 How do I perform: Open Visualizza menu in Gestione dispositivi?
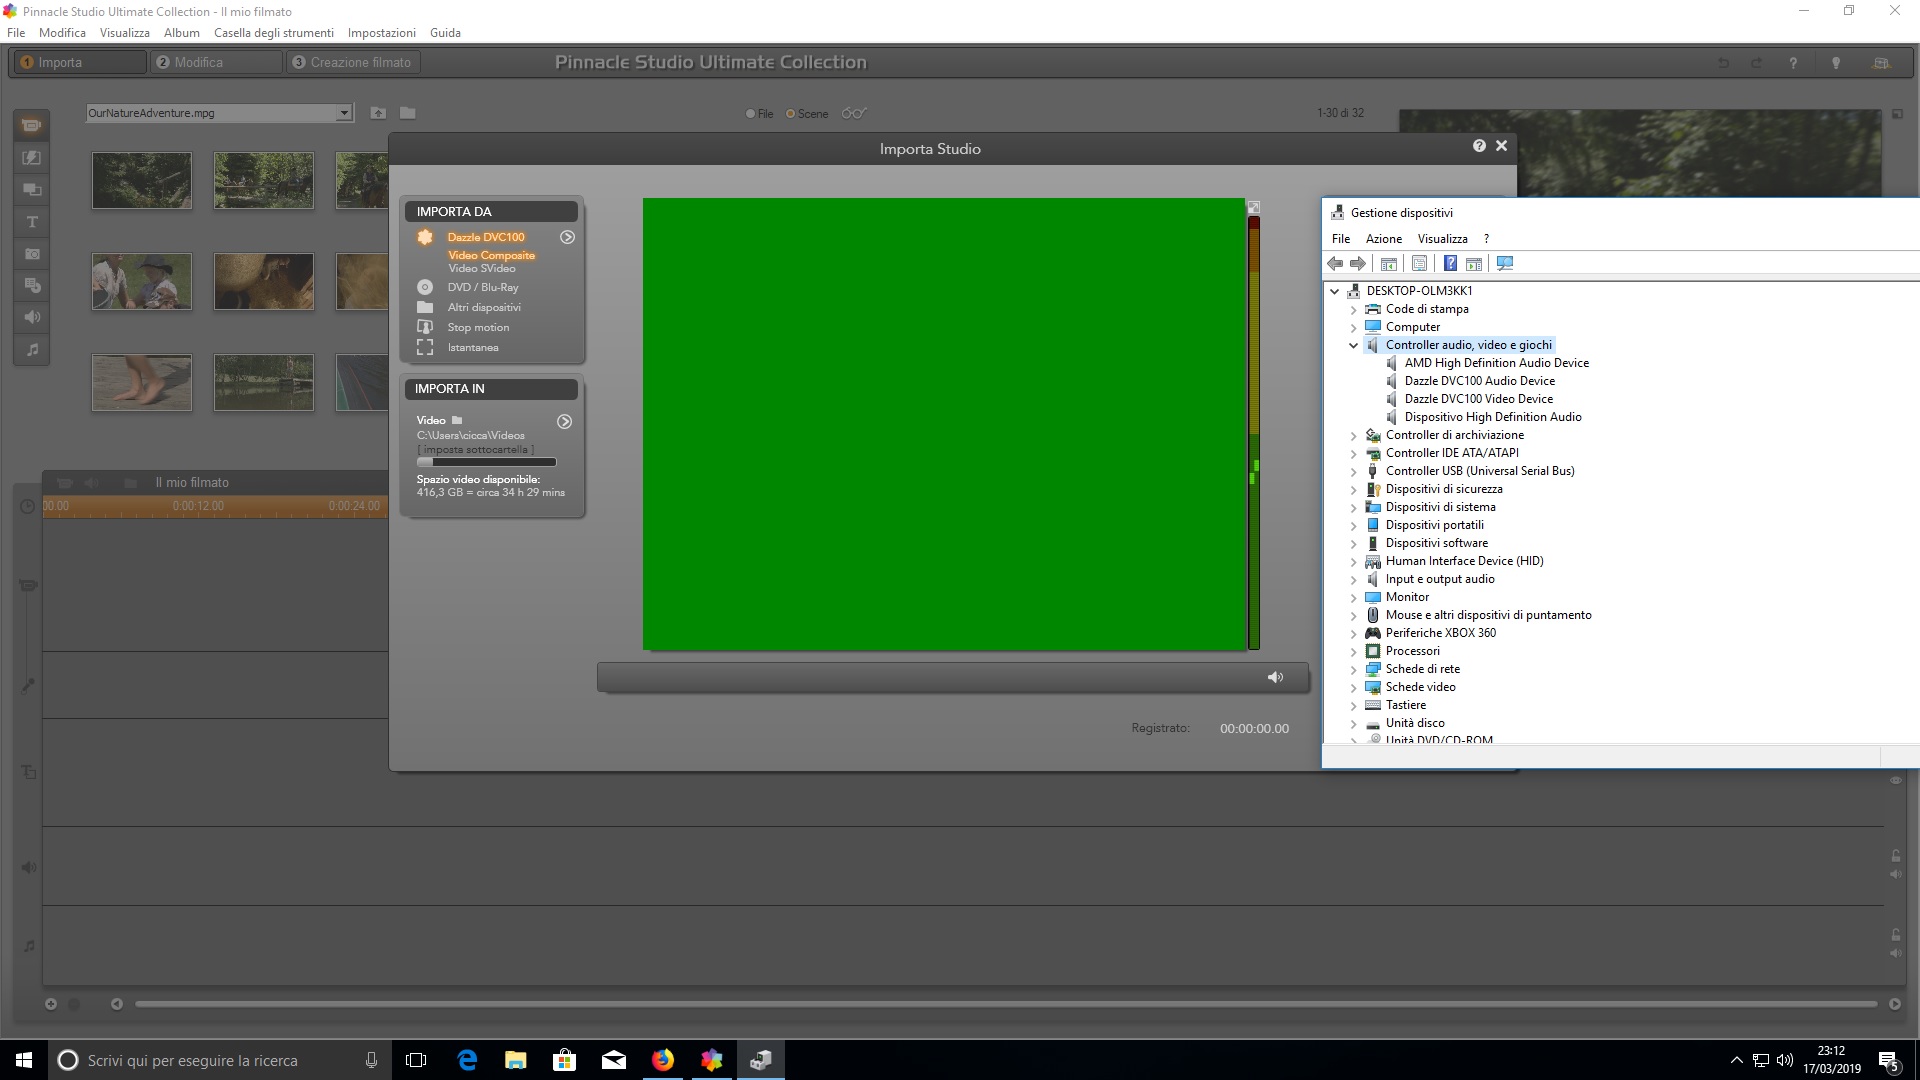1442,239
